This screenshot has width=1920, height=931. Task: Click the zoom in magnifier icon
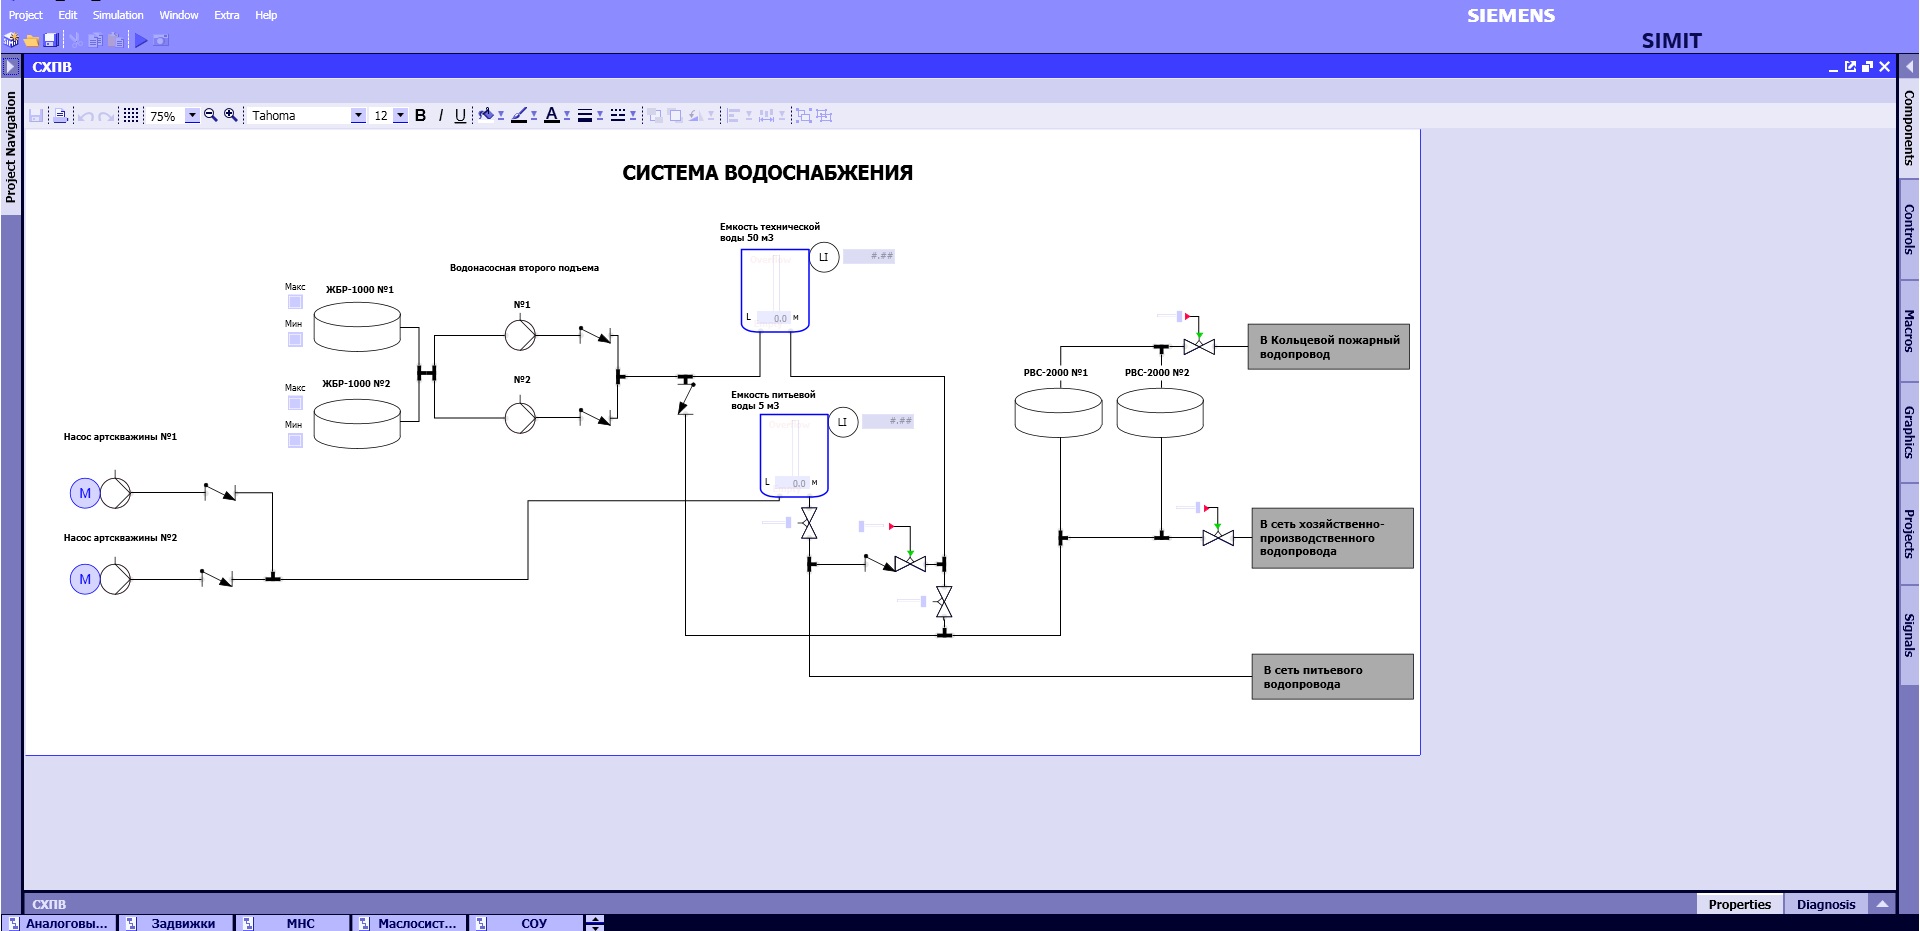pos(231,115)
